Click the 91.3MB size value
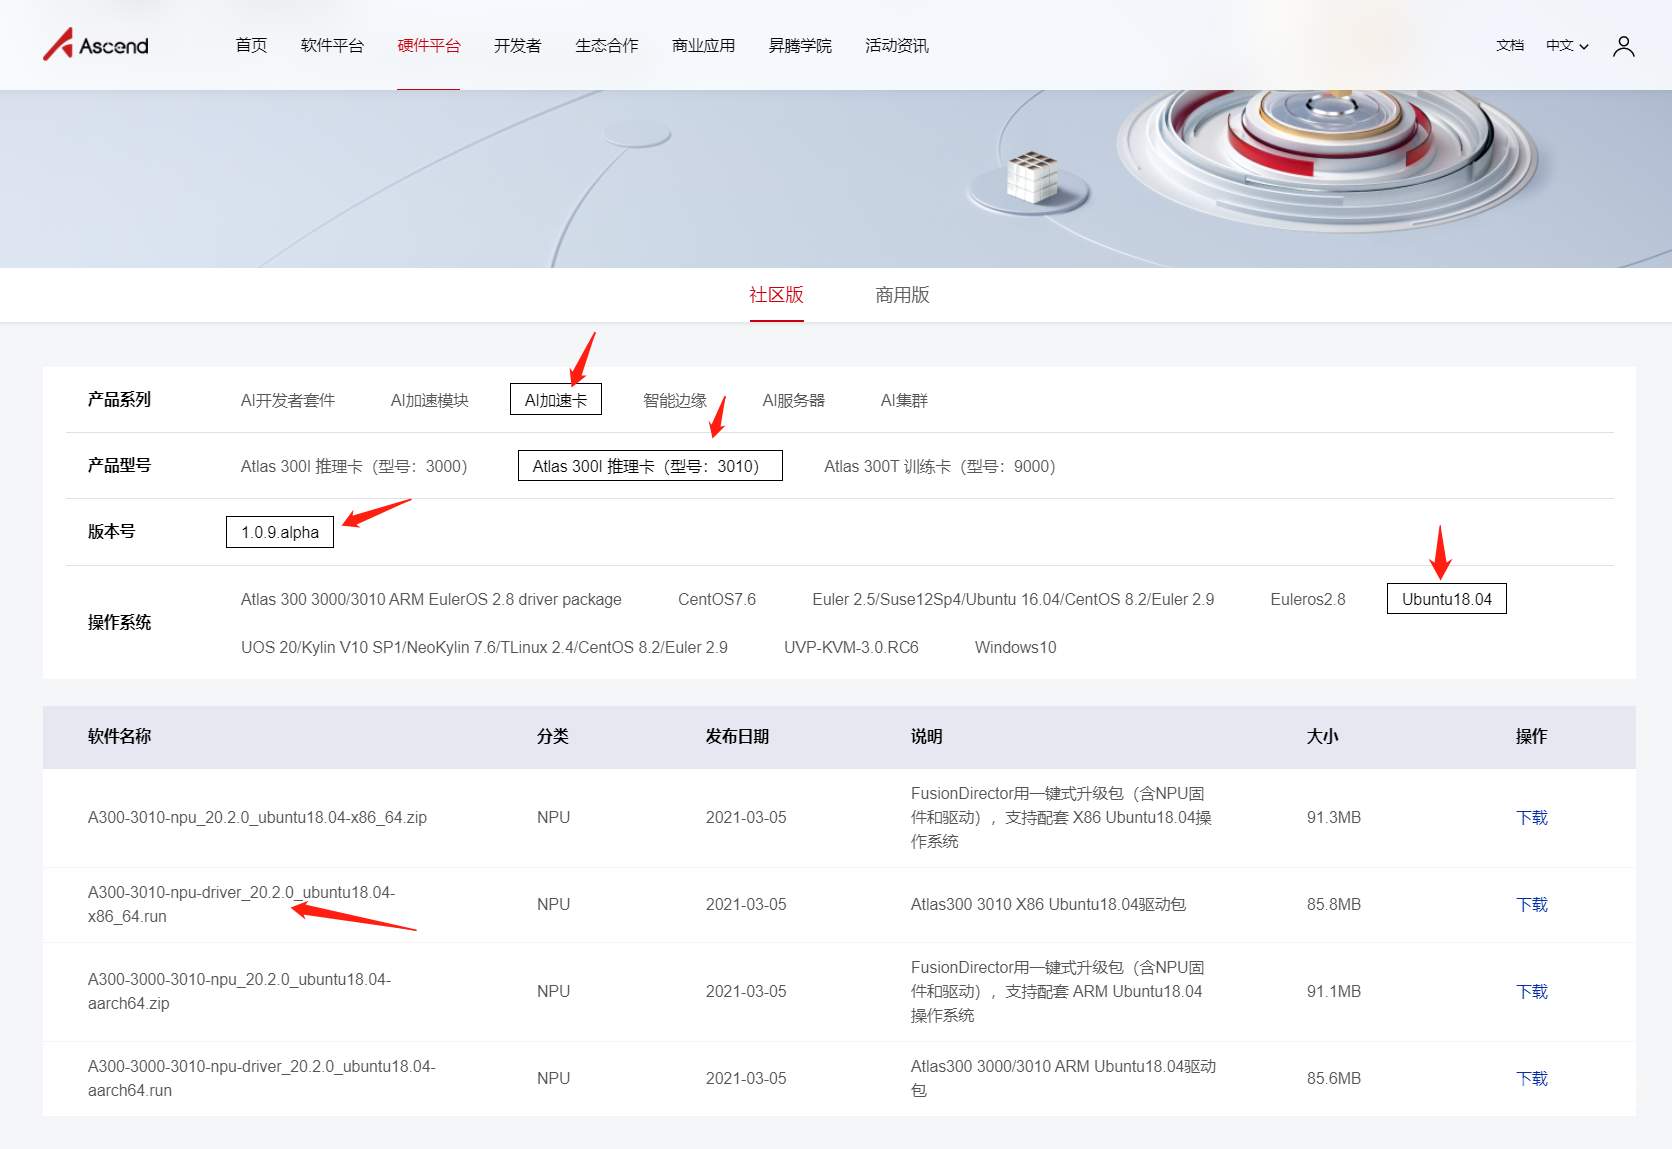1672x1149 pixels. [x=1334, y=817]
